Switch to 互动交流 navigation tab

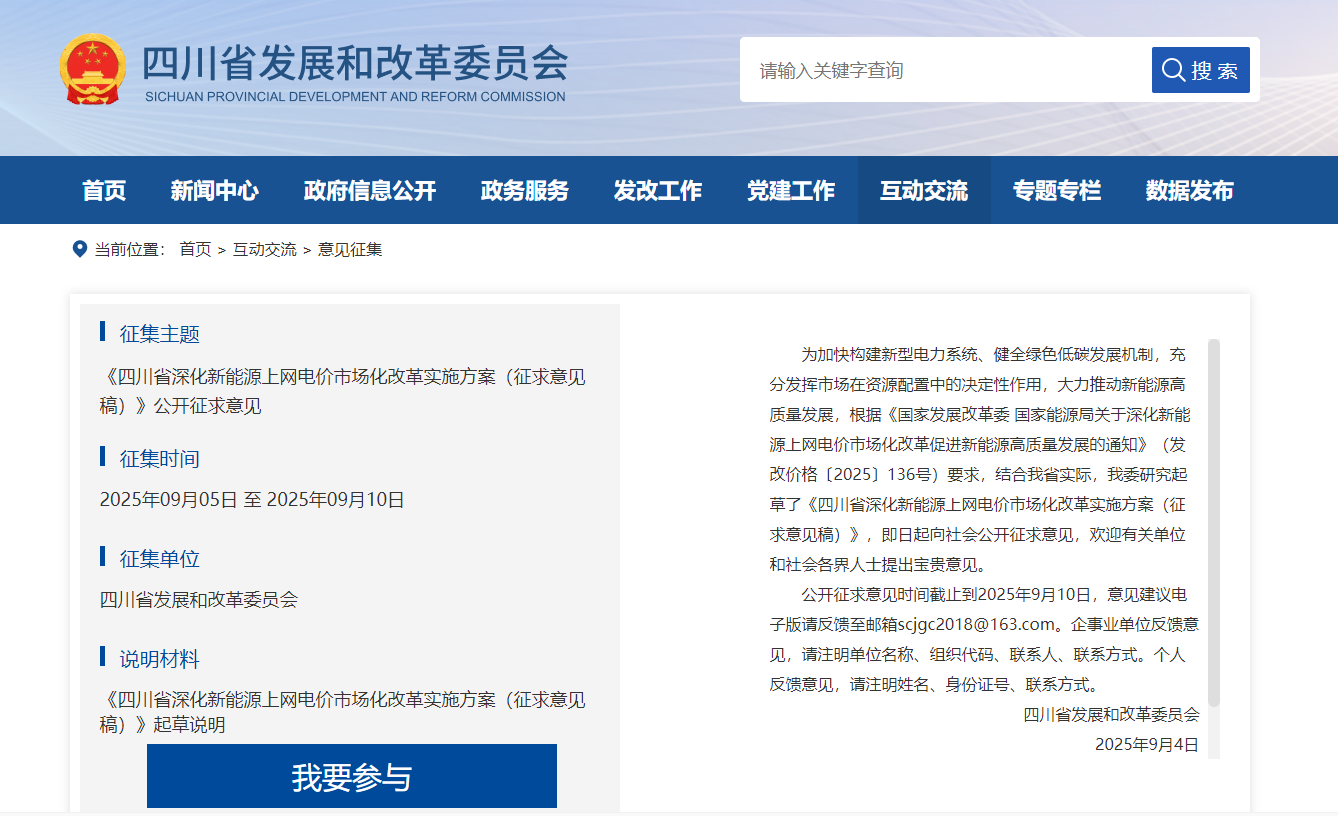[x=923, y=191]
